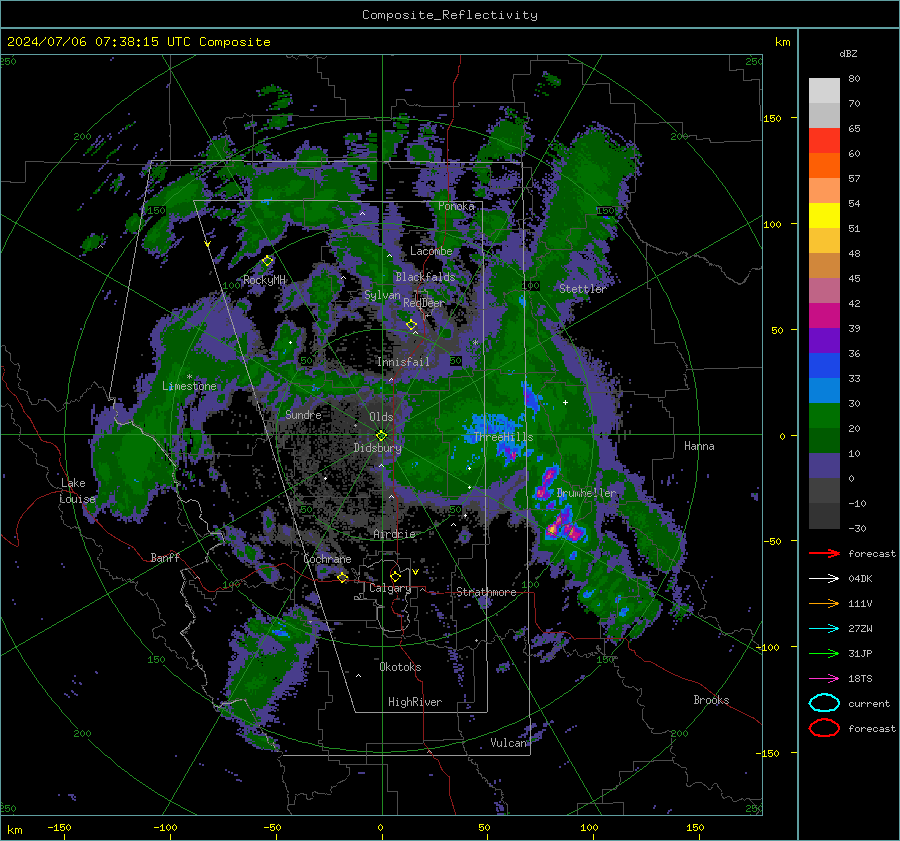Viewport: 900px width, 841px height.
Task: Select the 42 dBZ magenta swatch
Action: click(824, 315)
